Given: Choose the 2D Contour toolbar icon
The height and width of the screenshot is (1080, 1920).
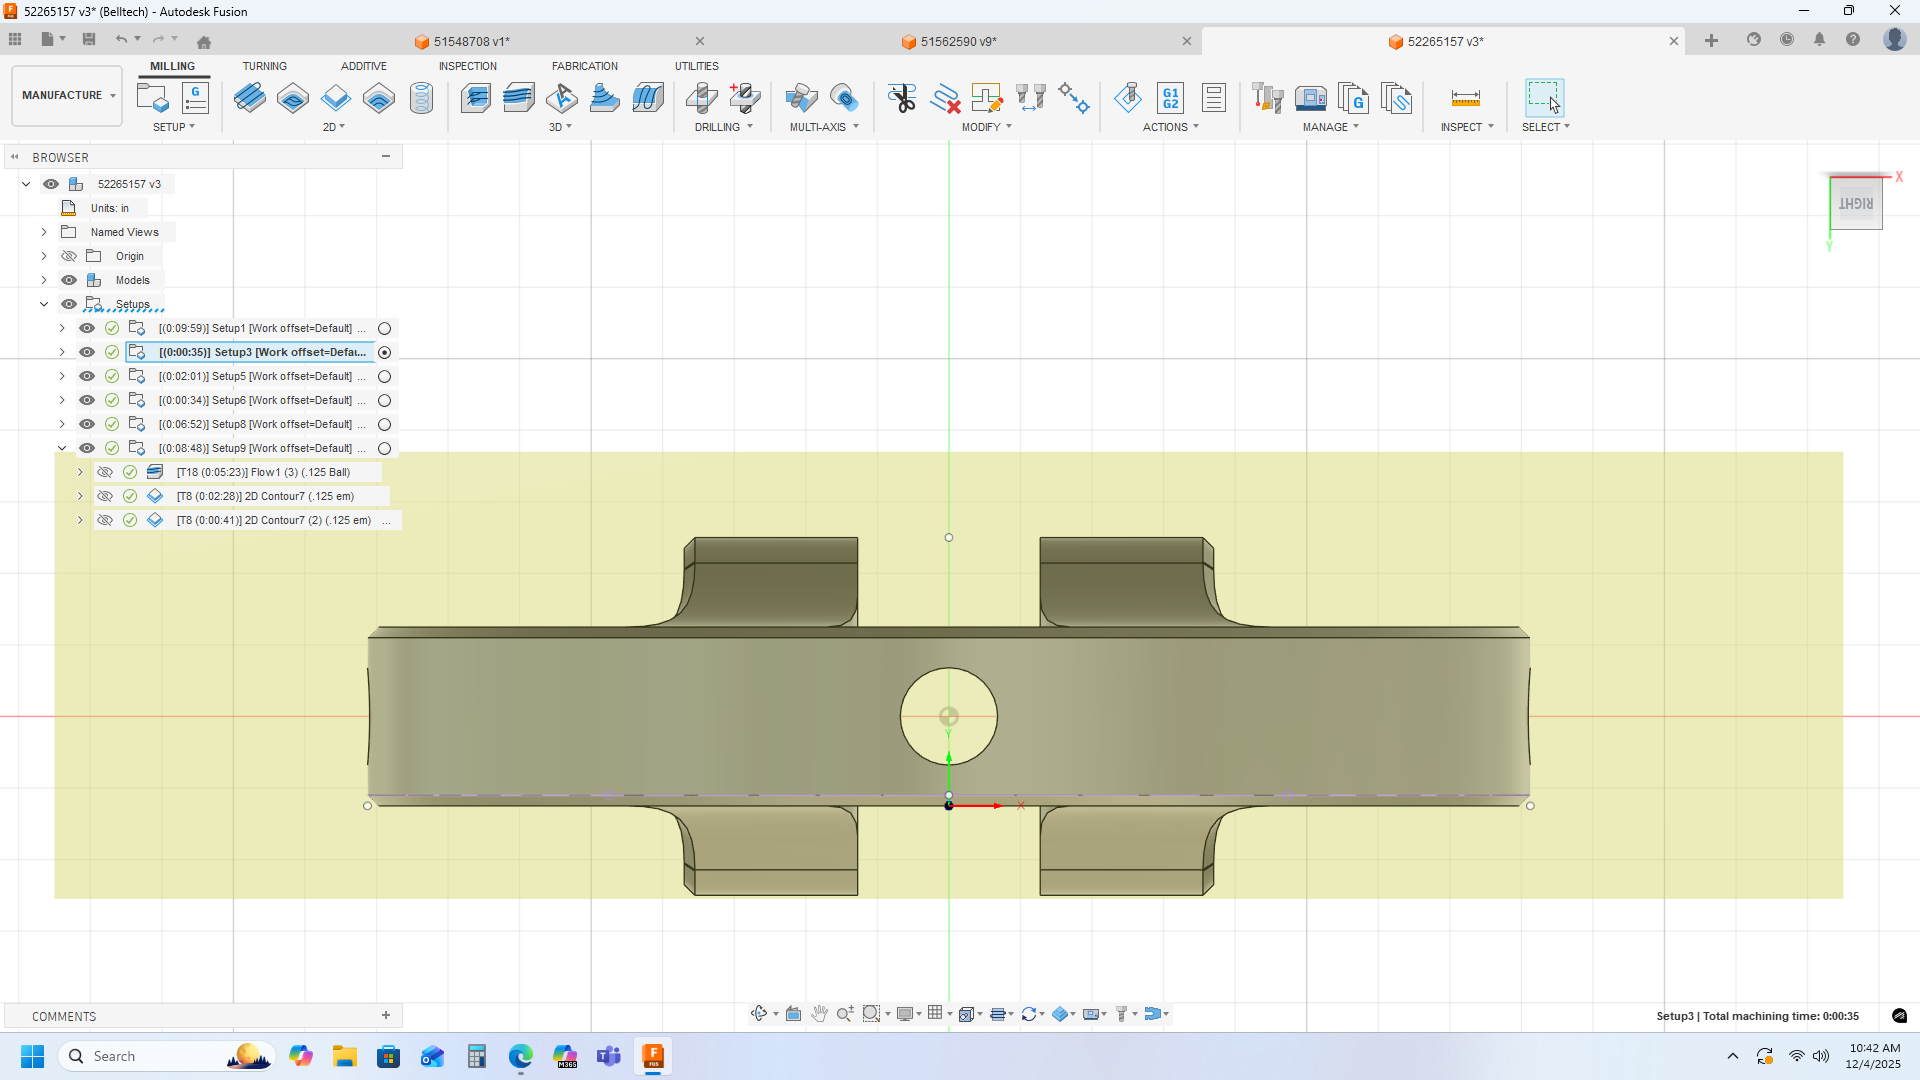Looking at the screenshot, I should (x=336, y=98).
